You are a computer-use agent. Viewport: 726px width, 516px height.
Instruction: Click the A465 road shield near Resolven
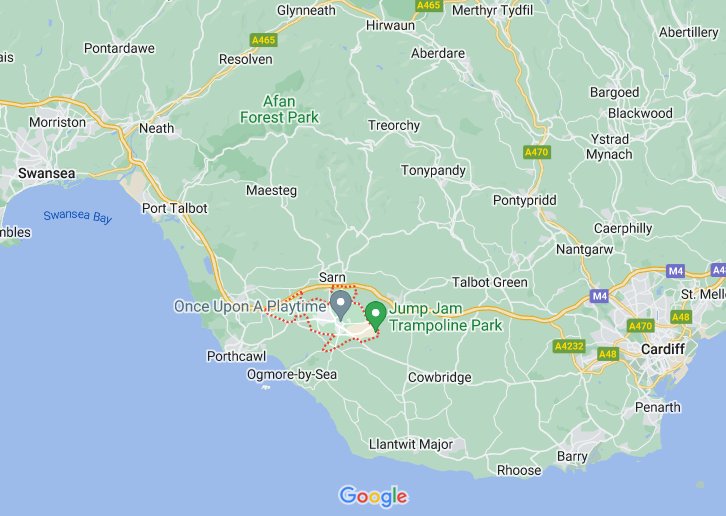263,40
